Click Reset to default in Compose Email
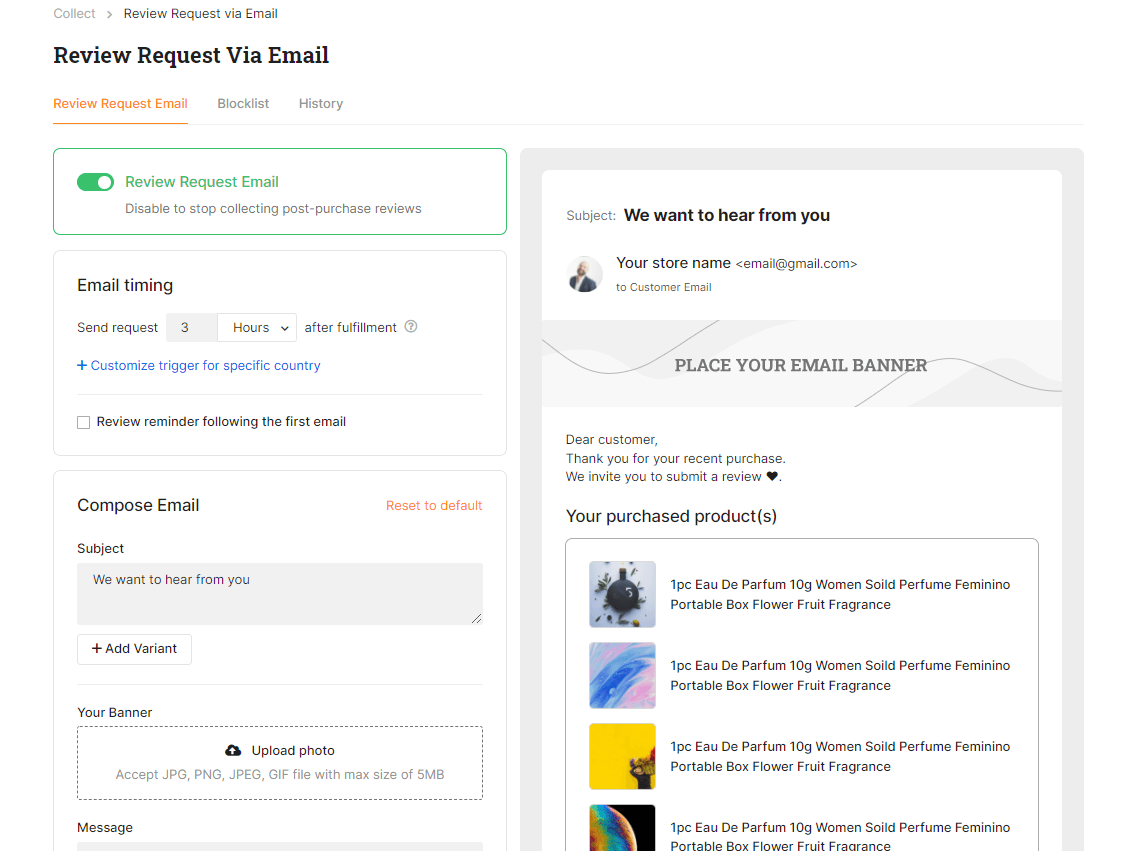1122x851 pixels. click(434, 505)
